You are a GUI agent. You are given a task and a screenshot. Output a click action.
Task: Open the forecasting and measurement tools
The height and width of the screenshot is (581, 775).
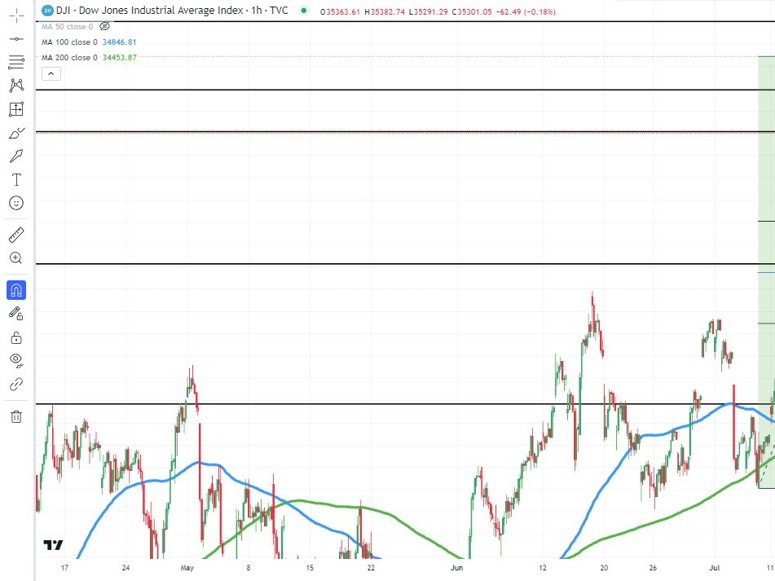pyautogui.click(x=16, y=109)
